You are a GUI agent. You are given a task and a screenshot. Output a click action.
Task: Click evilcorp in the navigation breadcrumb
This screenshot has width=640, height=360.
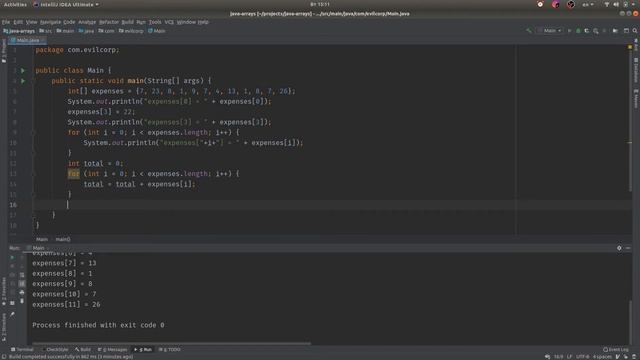131,31
